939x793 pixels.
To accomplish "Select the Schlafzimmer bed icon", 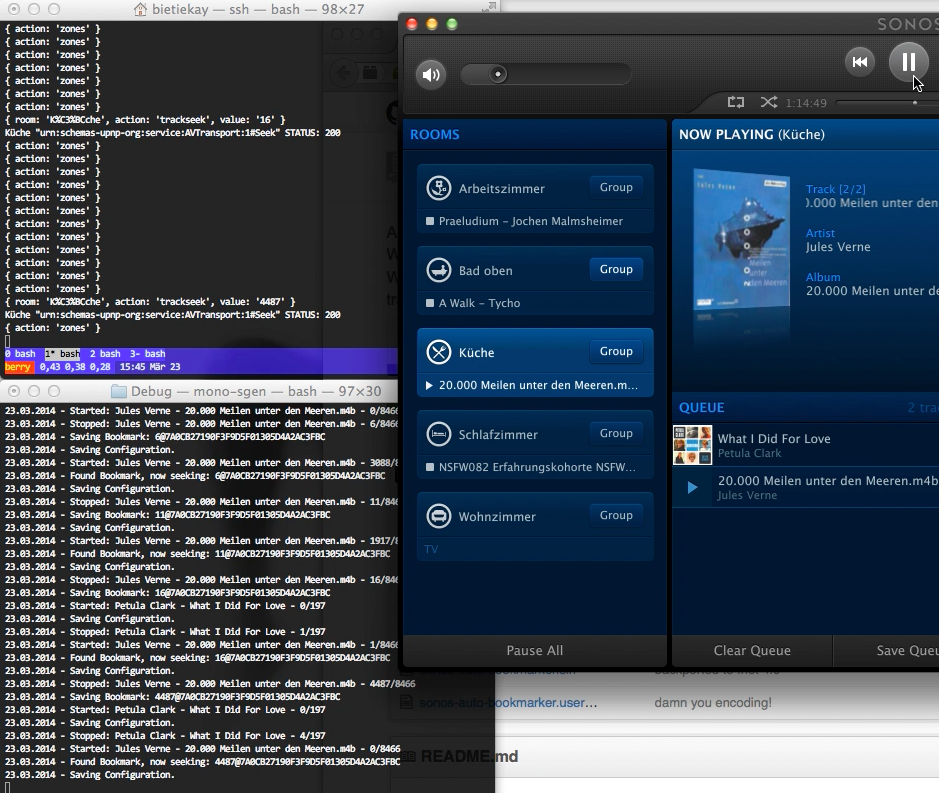I will 438,434.
